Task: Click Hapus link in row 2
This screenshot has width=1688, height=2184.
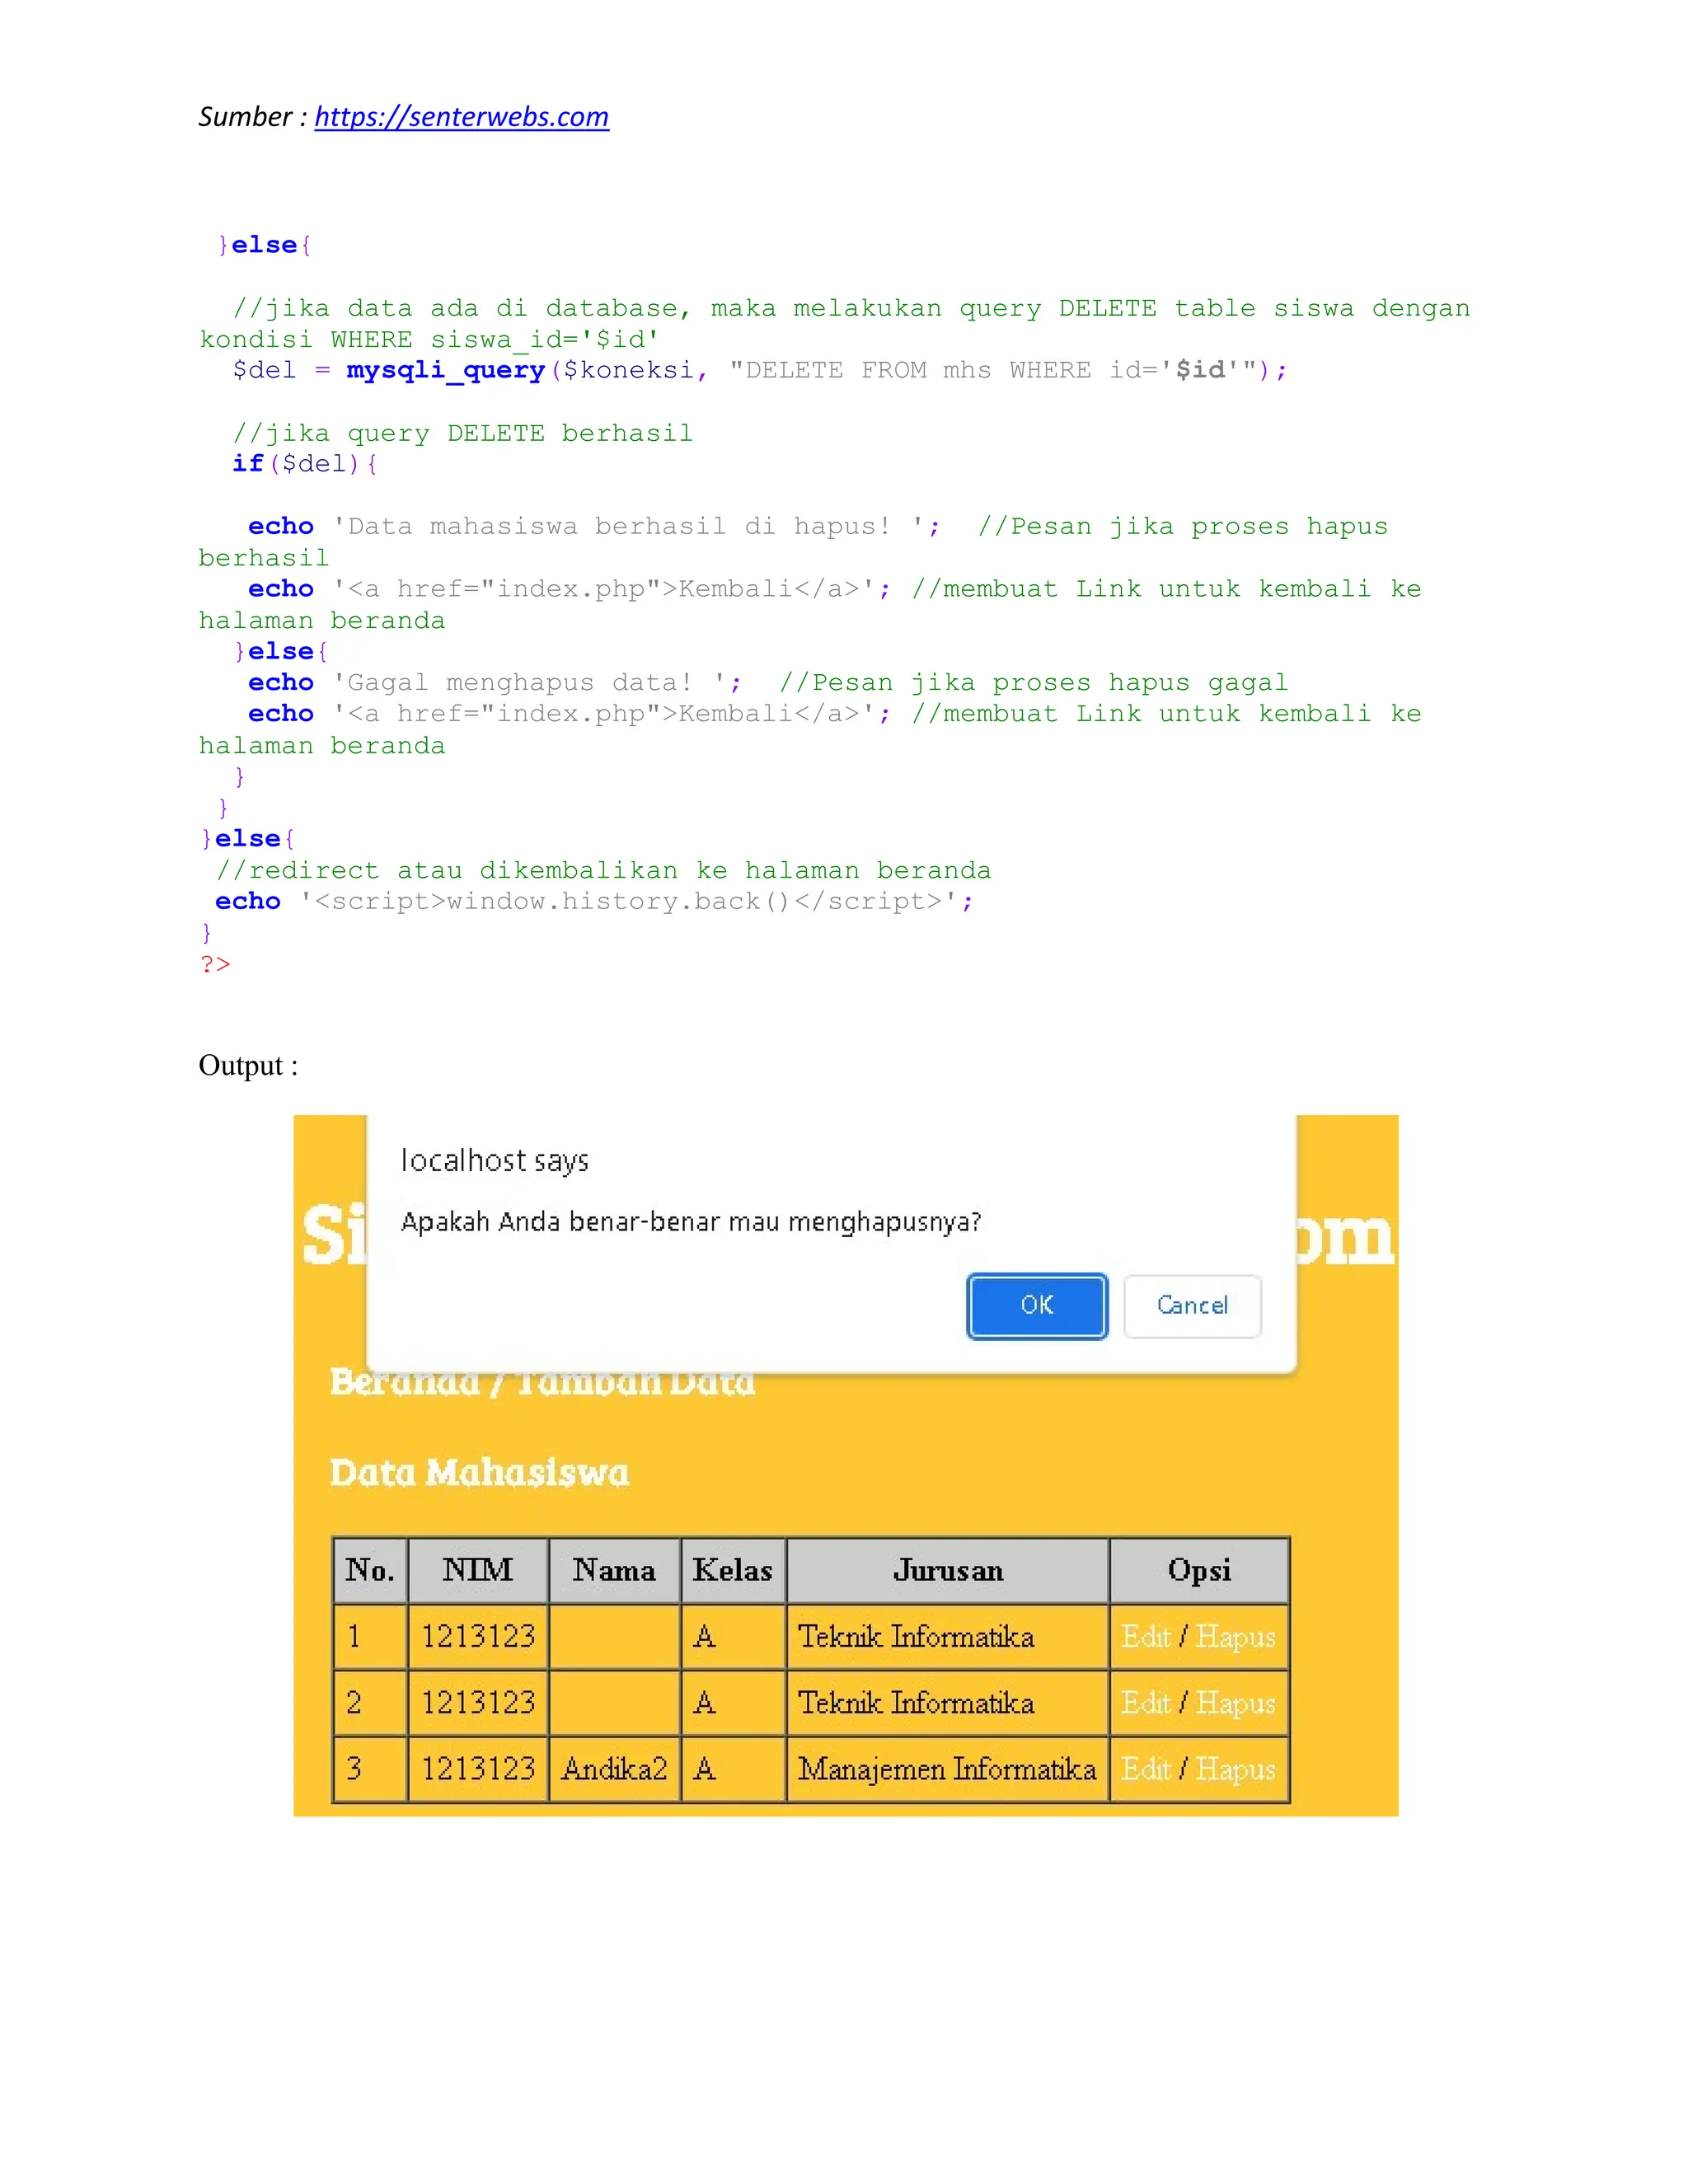Action: pyautogui.click(x=1235, y=1702)
